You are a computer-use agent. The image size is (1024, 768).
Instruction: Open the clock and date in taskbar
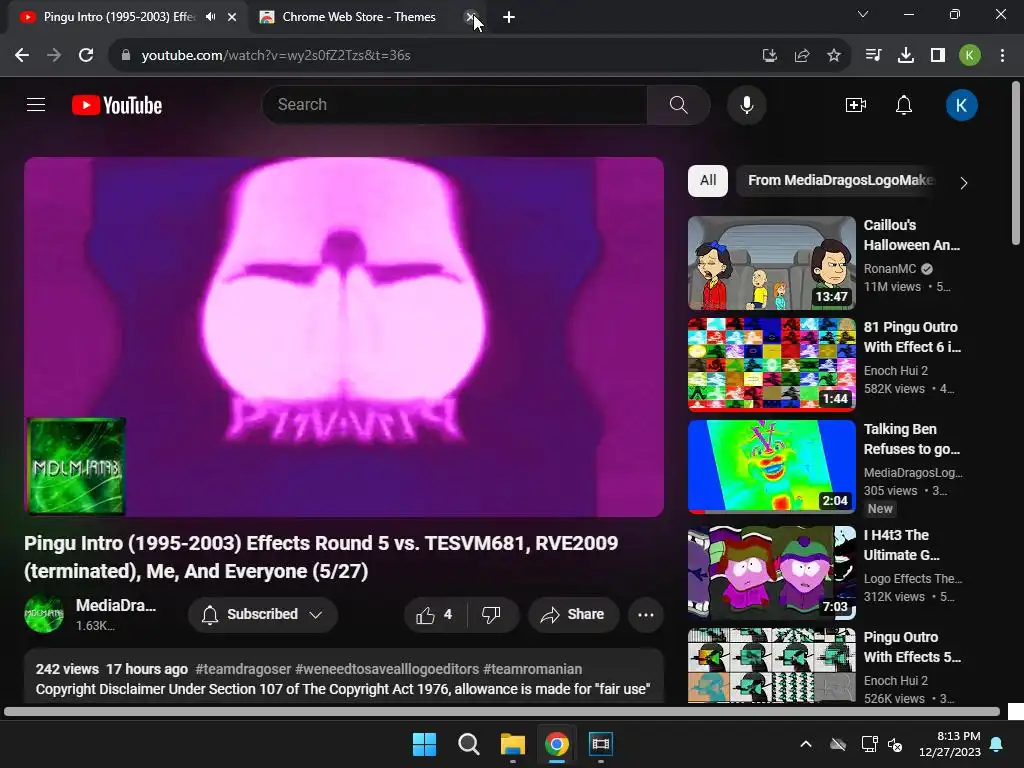[x=950, y=744]
